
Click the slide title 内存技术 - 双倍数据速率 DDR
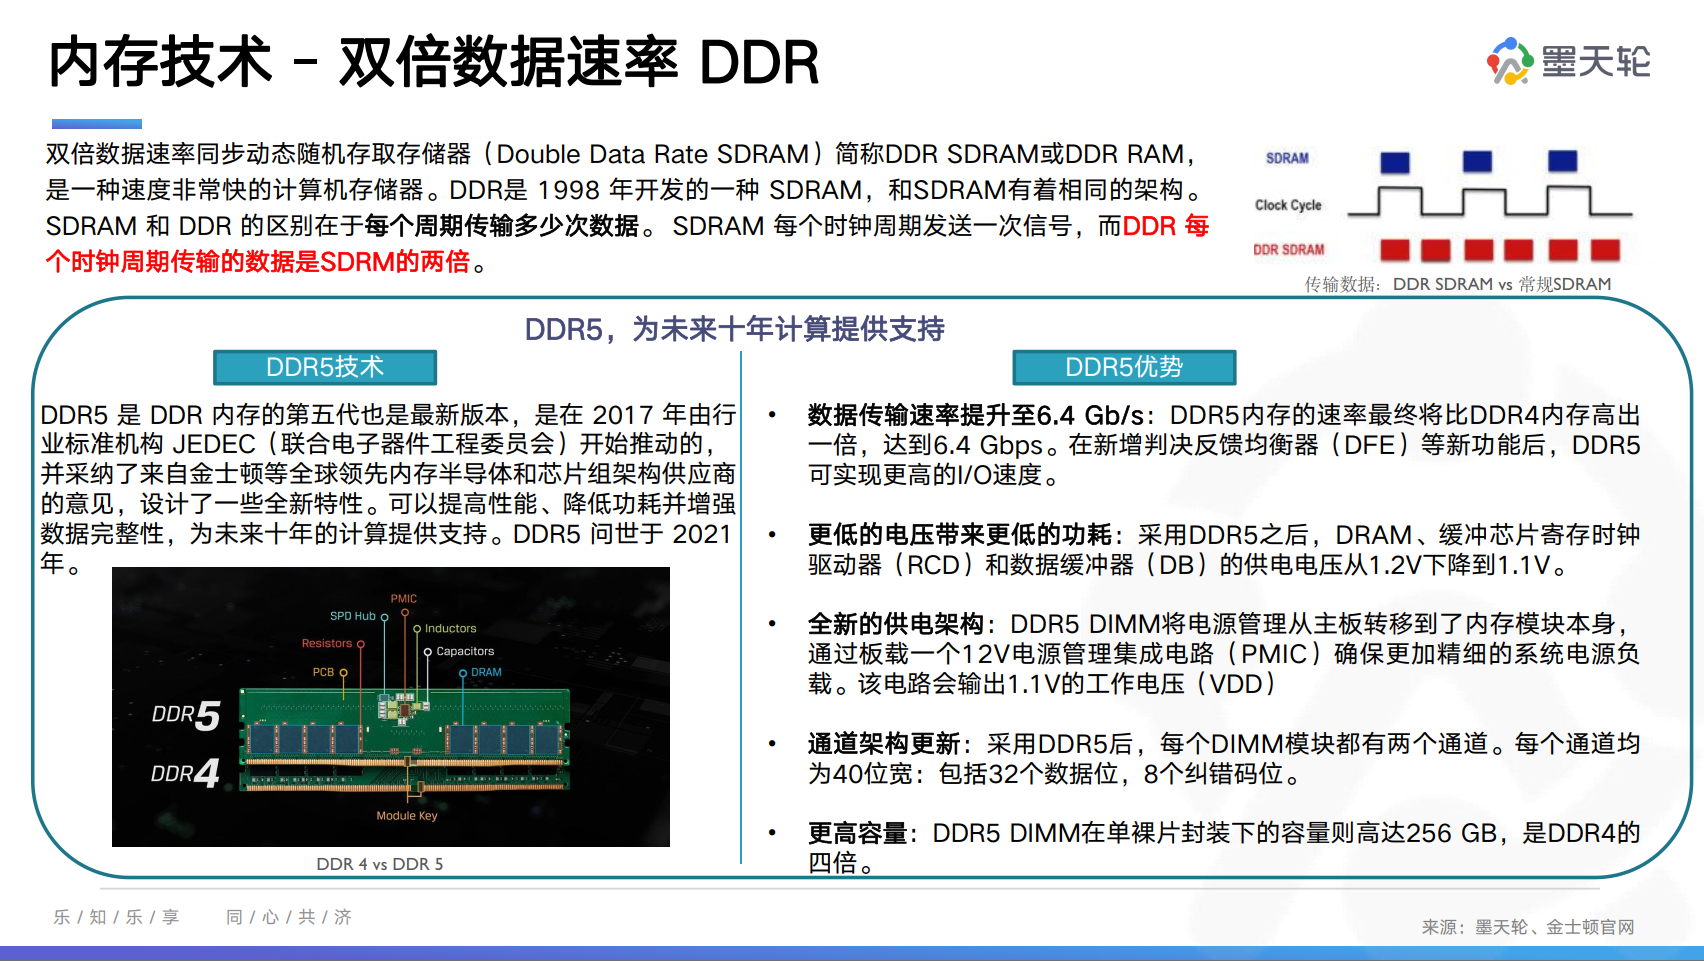click(x=434, y=62)
